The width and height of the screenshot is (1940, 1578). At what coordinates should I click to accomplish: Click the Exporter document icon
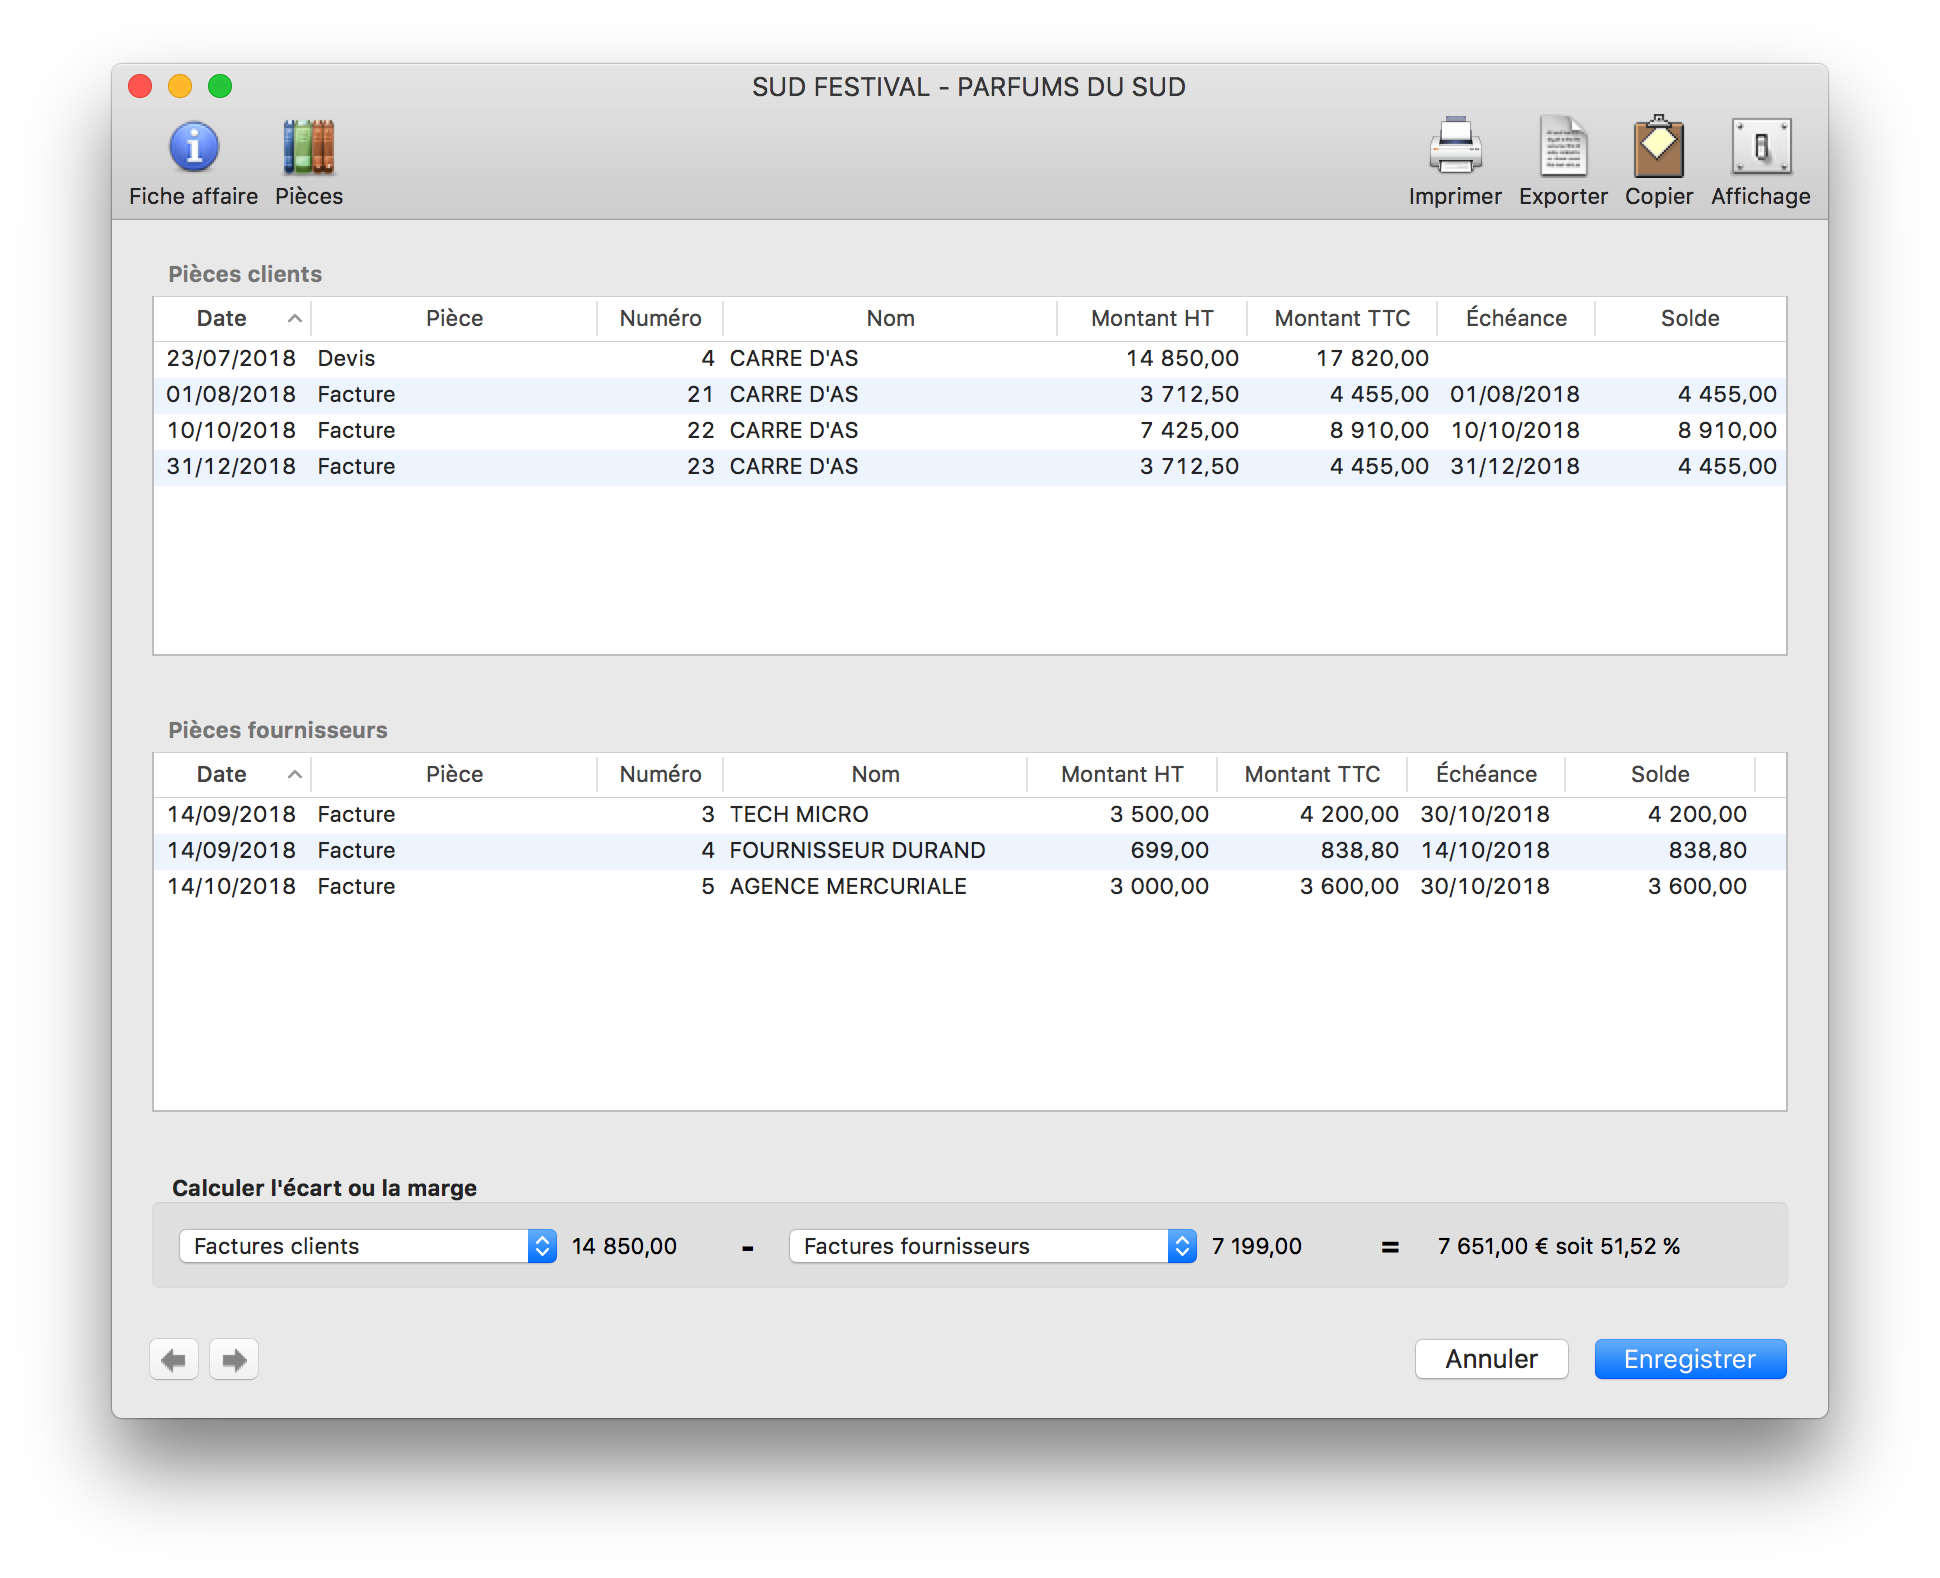tap(1563, 147)
